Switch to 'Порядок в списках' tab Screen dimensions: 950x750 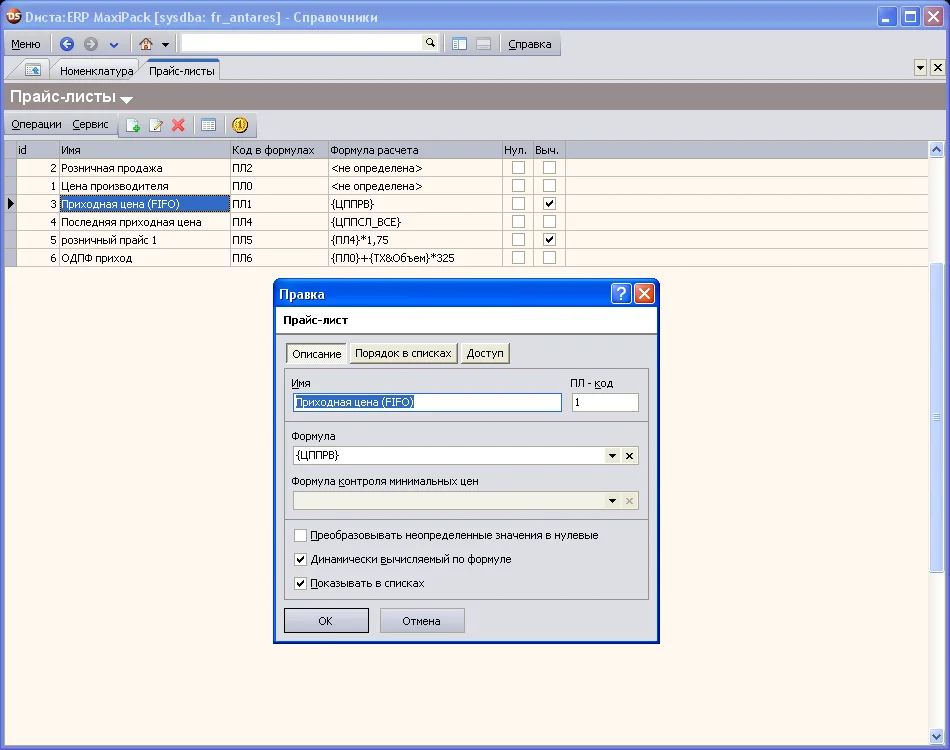[x=403, y=354]
